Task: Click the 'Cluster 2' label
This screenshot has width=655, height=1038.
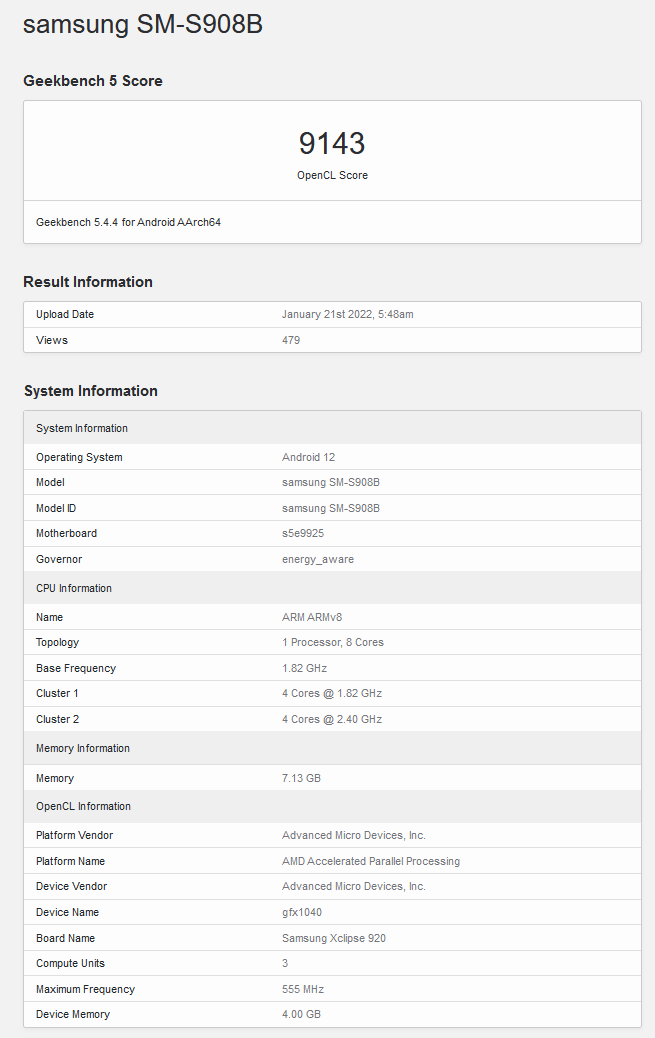Action: (x=58, y=720)
